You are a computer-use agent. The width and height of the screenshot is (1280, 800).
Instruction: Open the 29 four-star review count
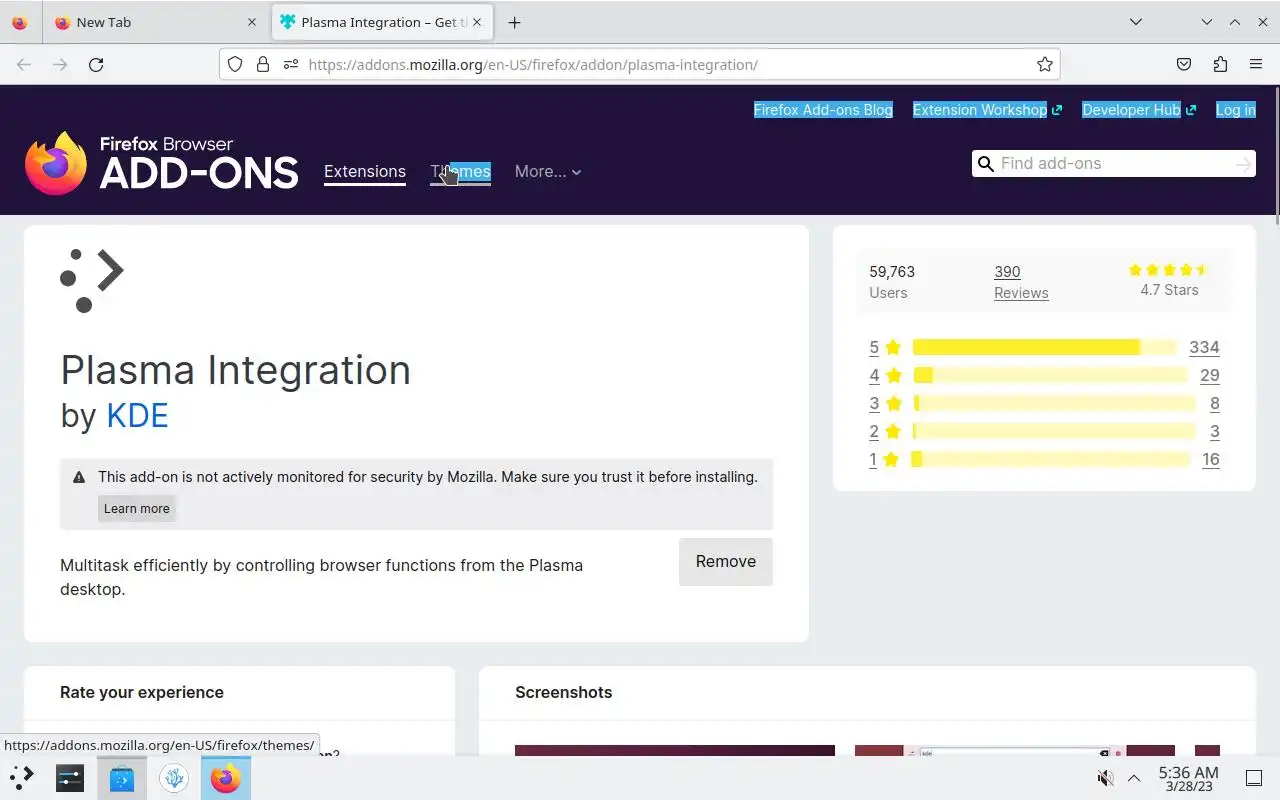point(1210,375)
